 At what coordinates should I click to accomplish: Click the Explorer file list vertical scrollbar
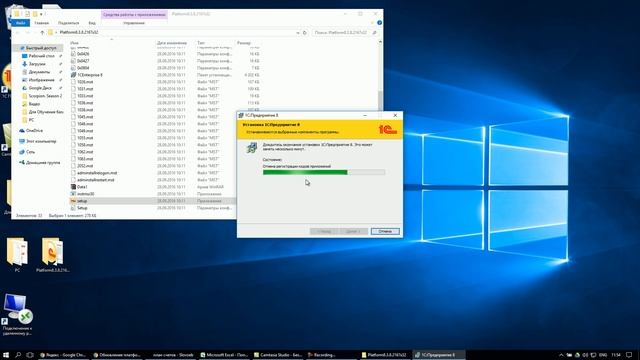380,102
